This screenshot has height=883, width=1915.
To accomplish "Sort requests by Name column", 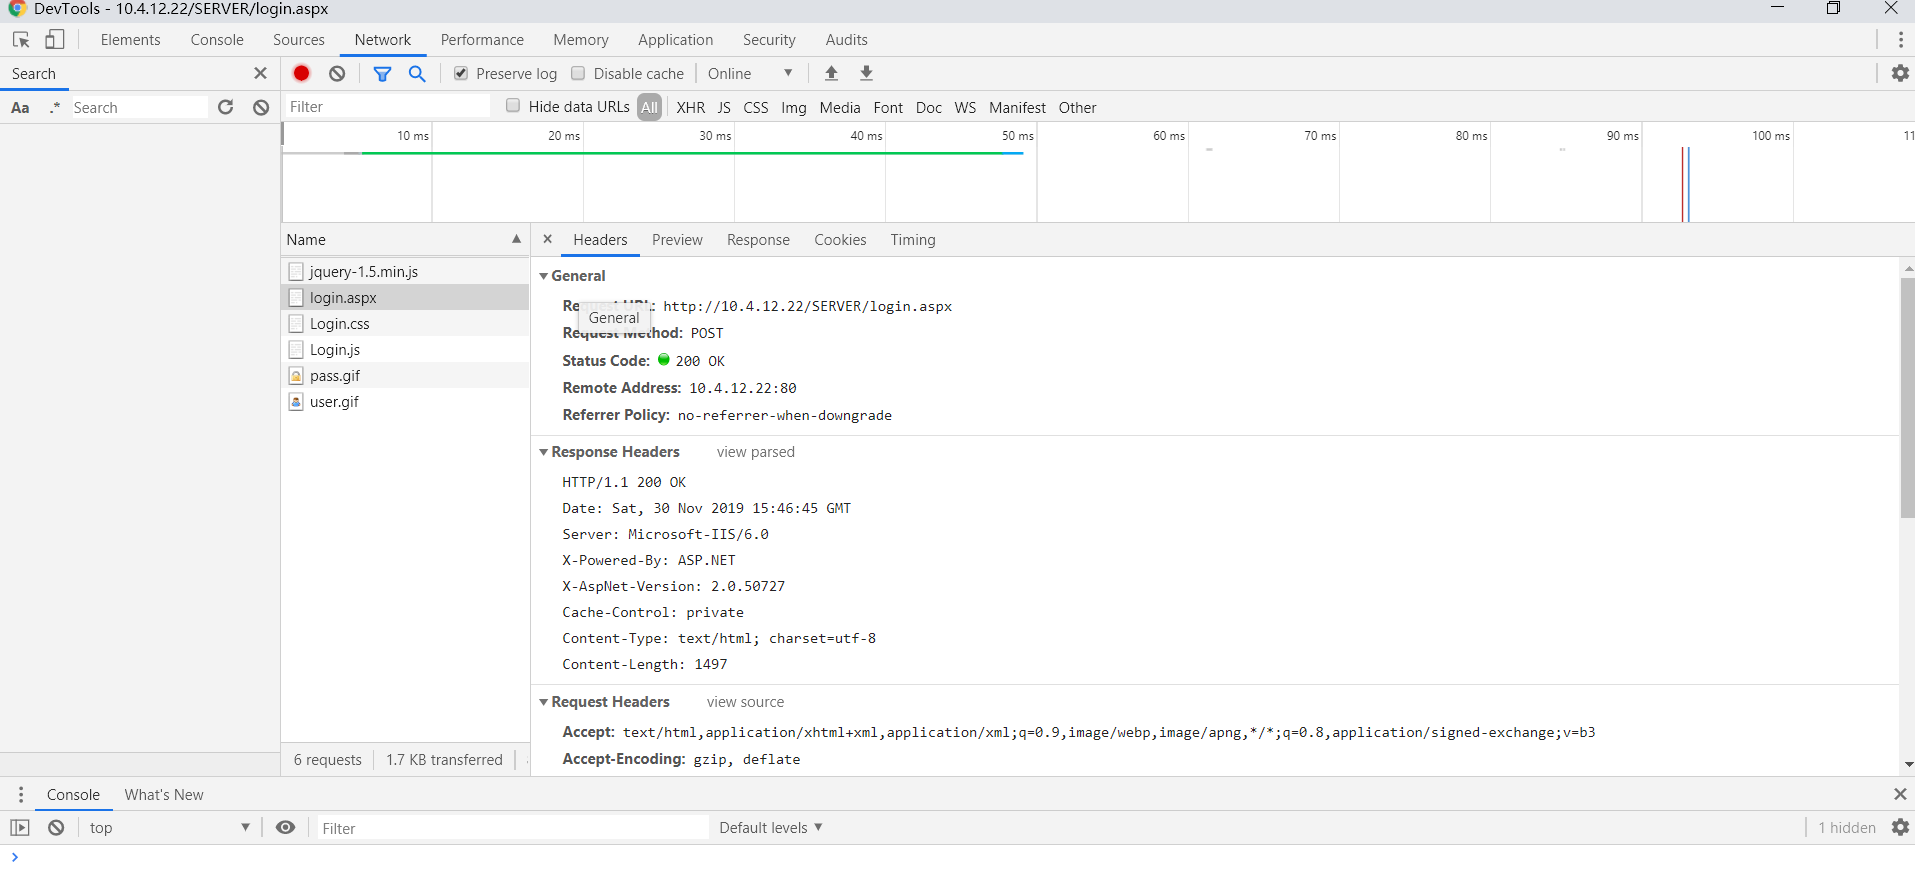I will pyautogui.click(x=404, y=240).
